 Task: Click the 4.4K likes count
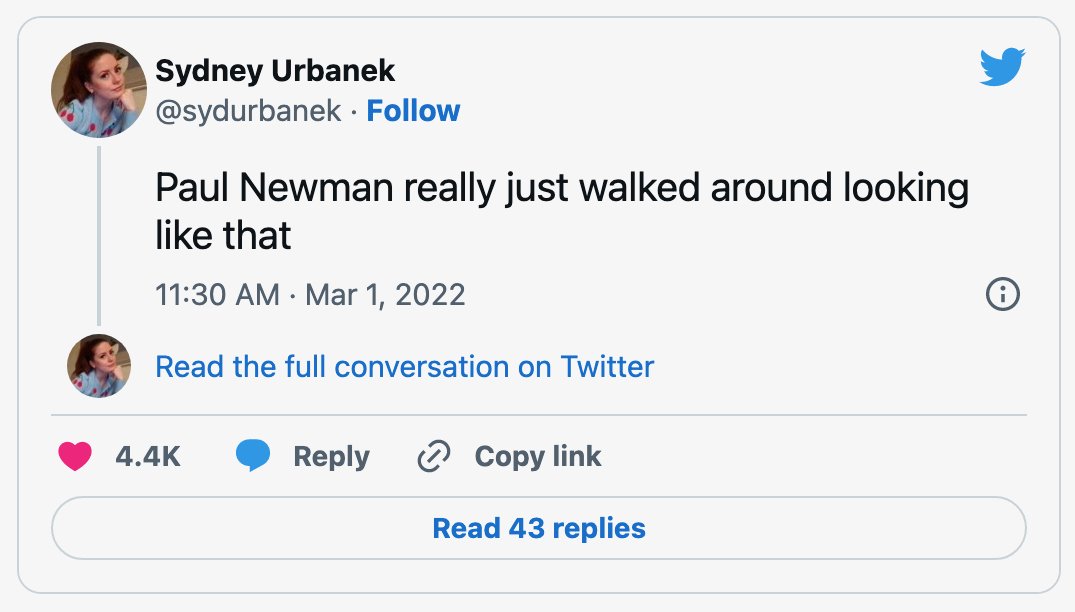(x=147, y=456)
